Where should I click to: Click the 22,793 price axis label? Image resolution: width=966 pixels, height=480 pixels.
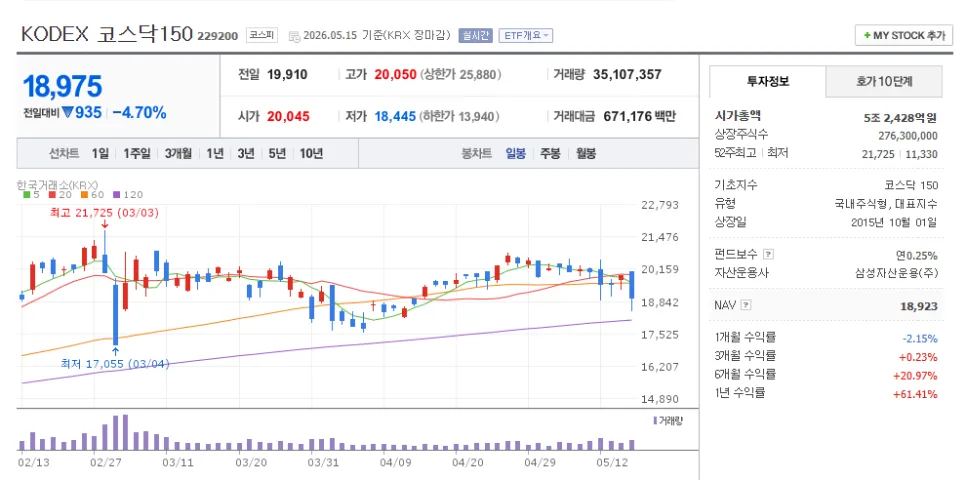(x=660, y=205)
